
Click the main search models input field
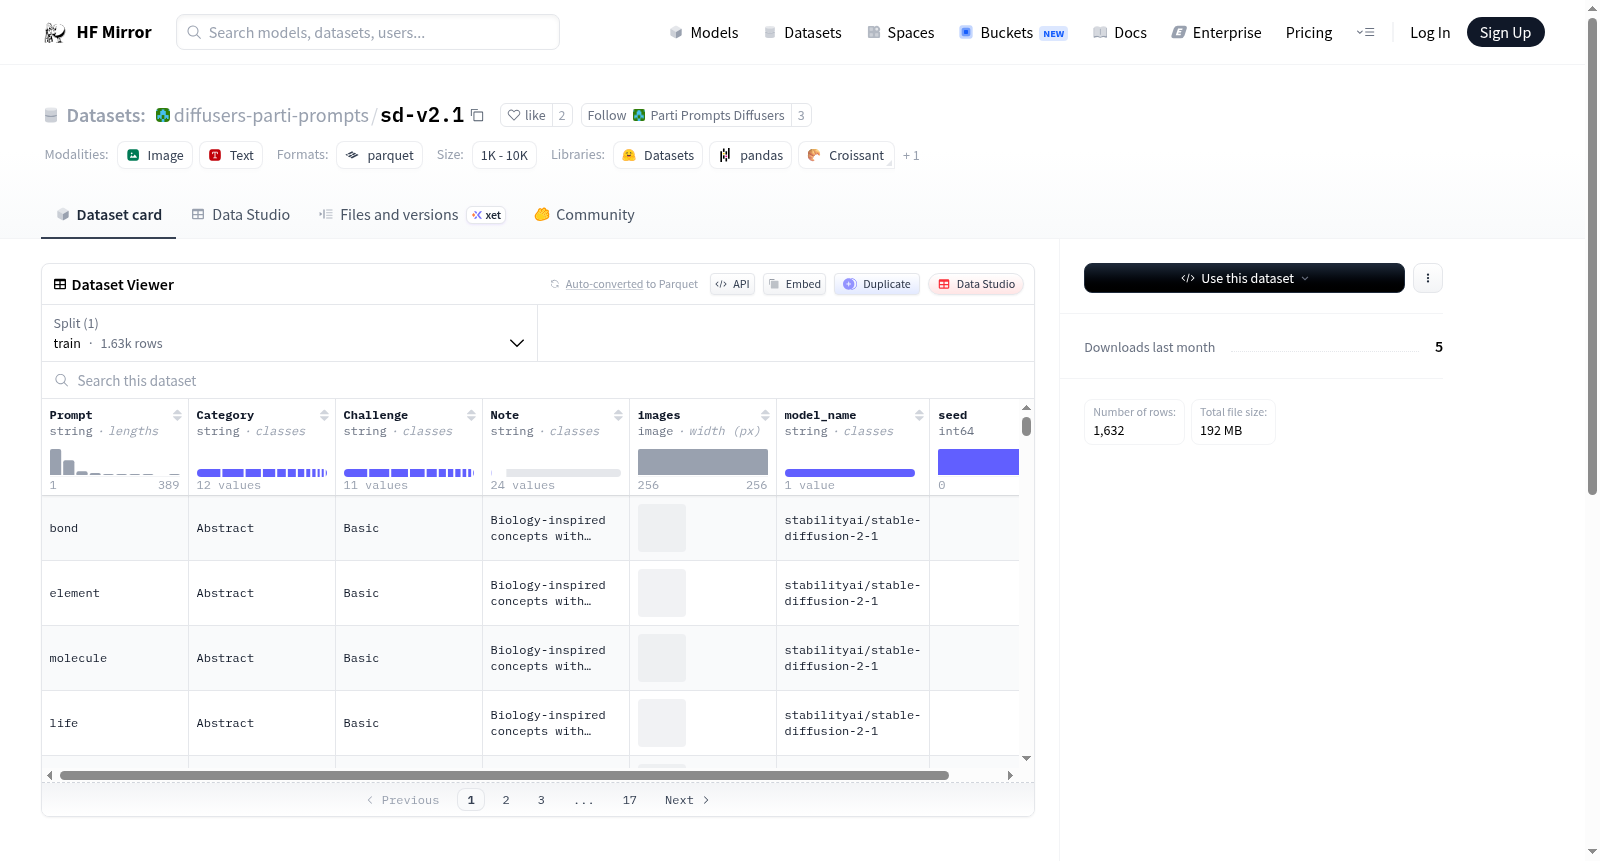pyautogui.click(x=368, y=32)
